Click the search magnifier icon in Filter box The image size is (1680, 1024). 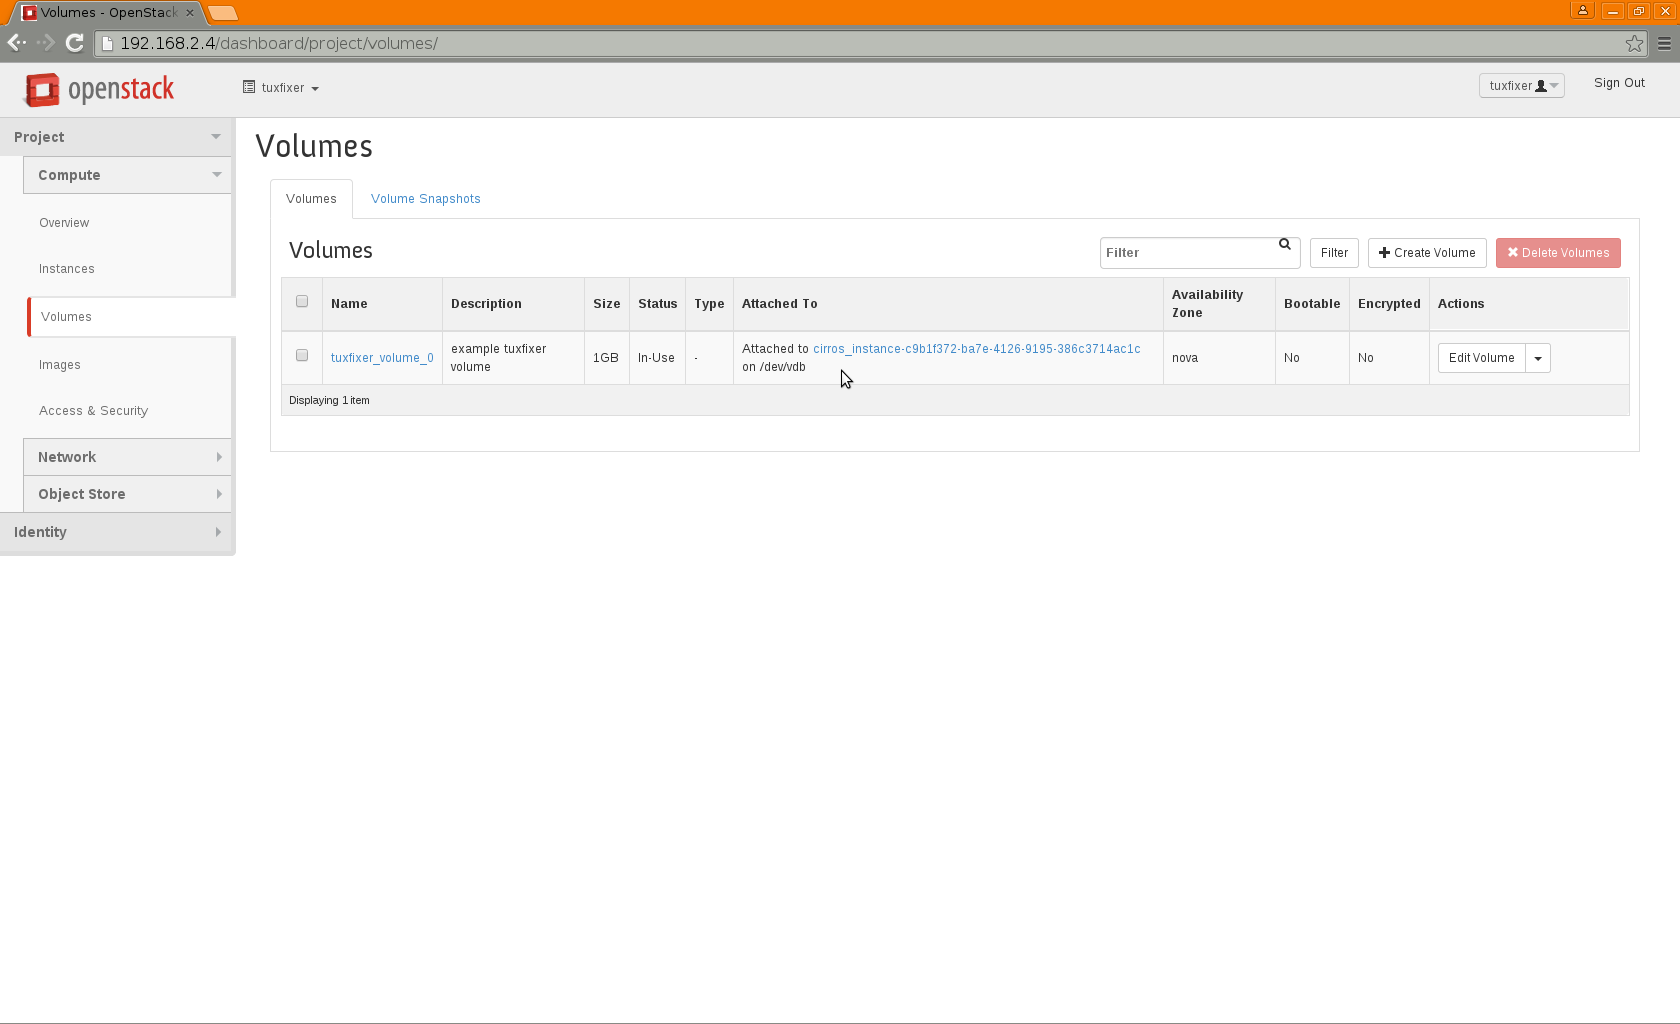tap(1285, 245)
